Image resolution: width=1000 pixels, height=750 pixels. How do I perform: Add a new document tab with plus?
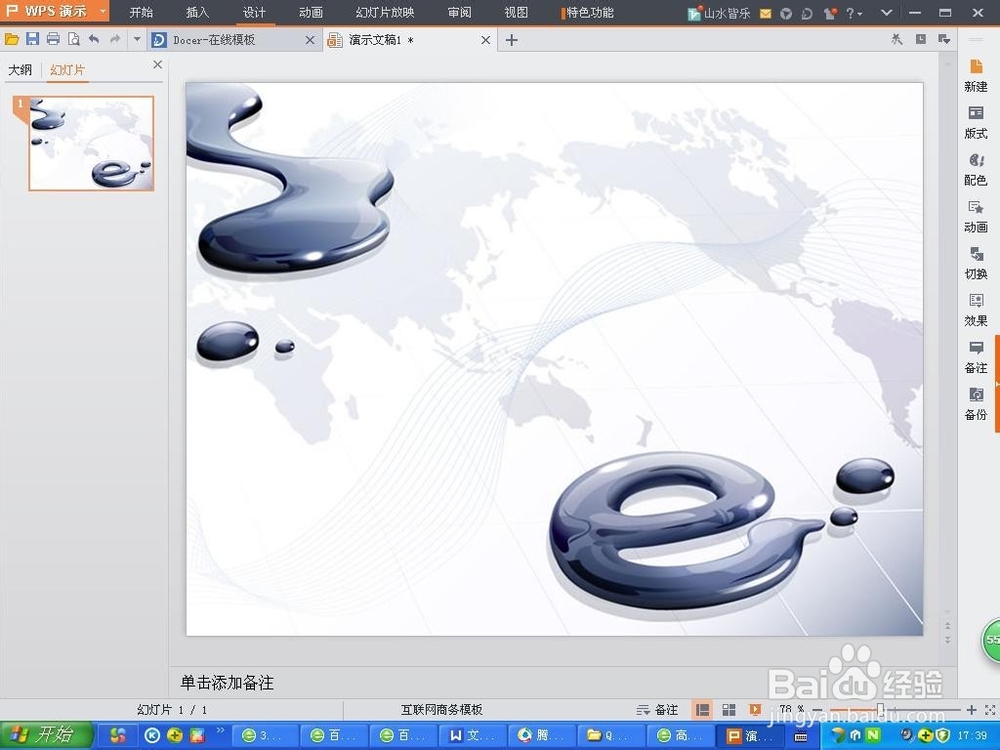[511, 40]
